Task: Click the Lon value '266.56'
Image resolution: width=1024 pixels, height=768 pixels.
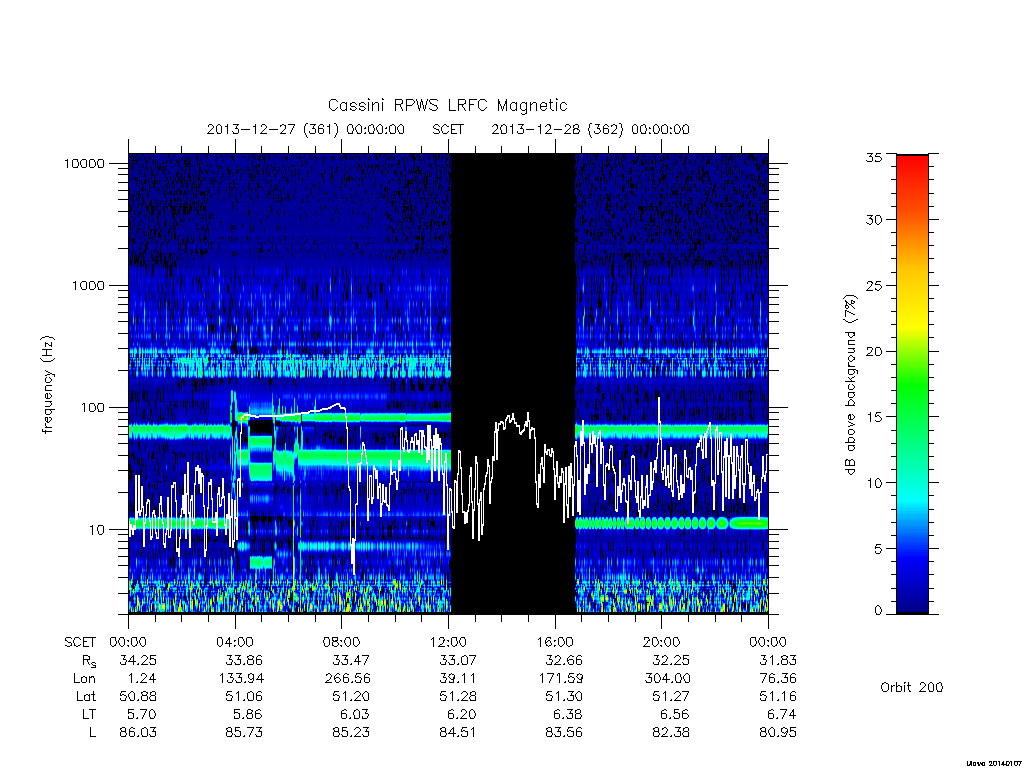Action: tap(347, 679)
